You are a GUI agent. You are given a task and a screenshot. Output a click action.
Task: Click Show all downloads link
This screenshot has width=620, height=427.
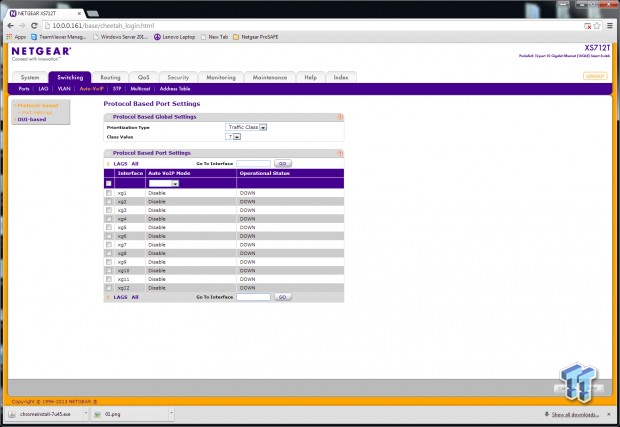tap(575, 414)
